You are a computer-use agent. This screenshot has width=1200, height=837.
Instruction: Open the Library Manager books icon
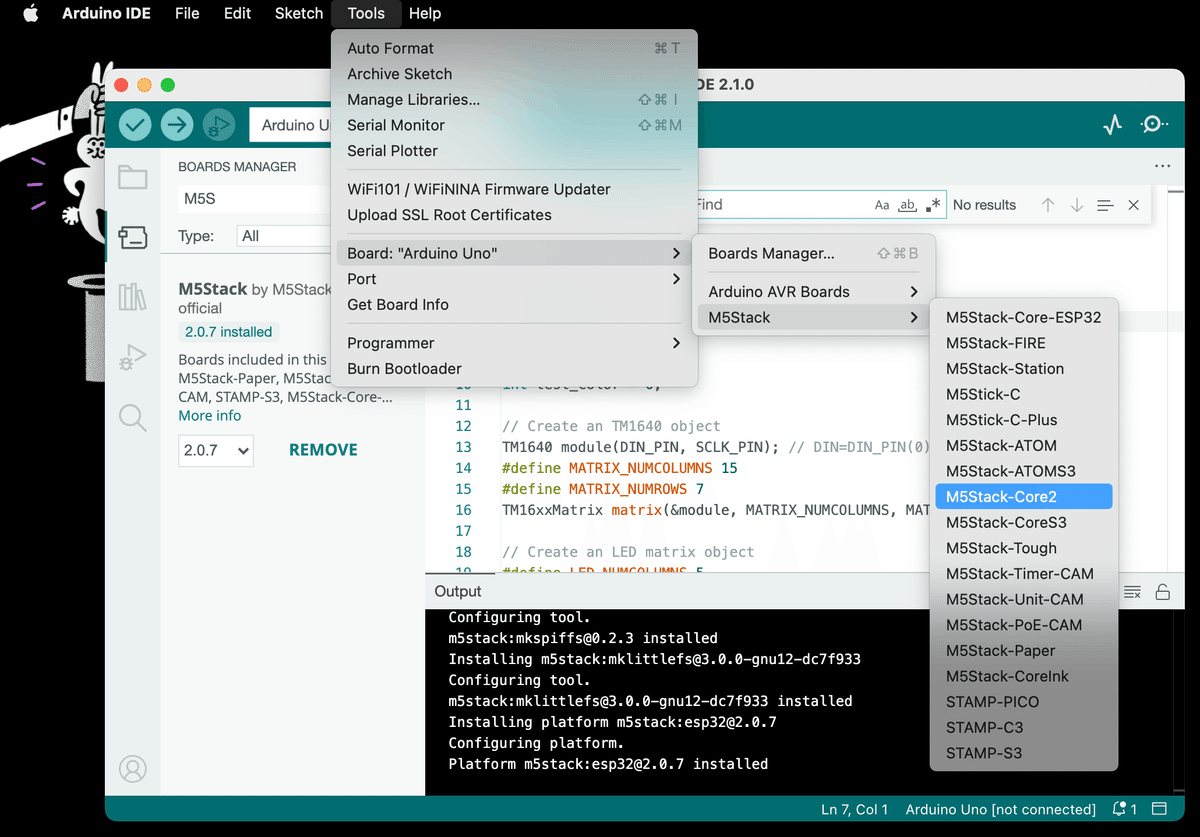pos(132,296)
